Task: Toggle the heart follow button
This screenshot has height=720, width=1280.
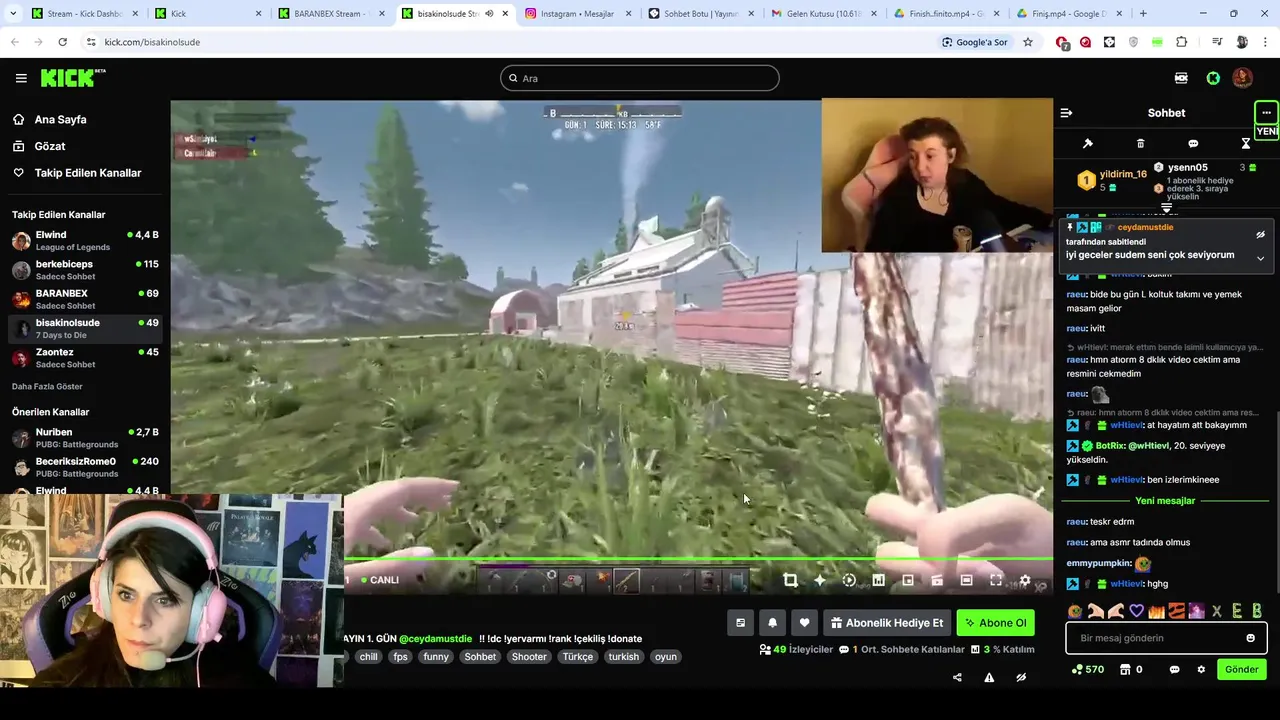Action: pyautogui.click(x=804, y=623)
